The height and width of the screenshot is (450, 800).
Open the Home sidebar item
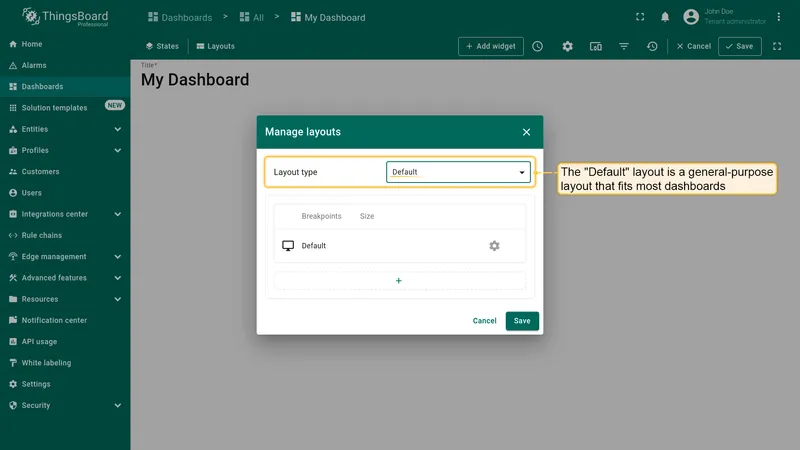tap(65, 44)
